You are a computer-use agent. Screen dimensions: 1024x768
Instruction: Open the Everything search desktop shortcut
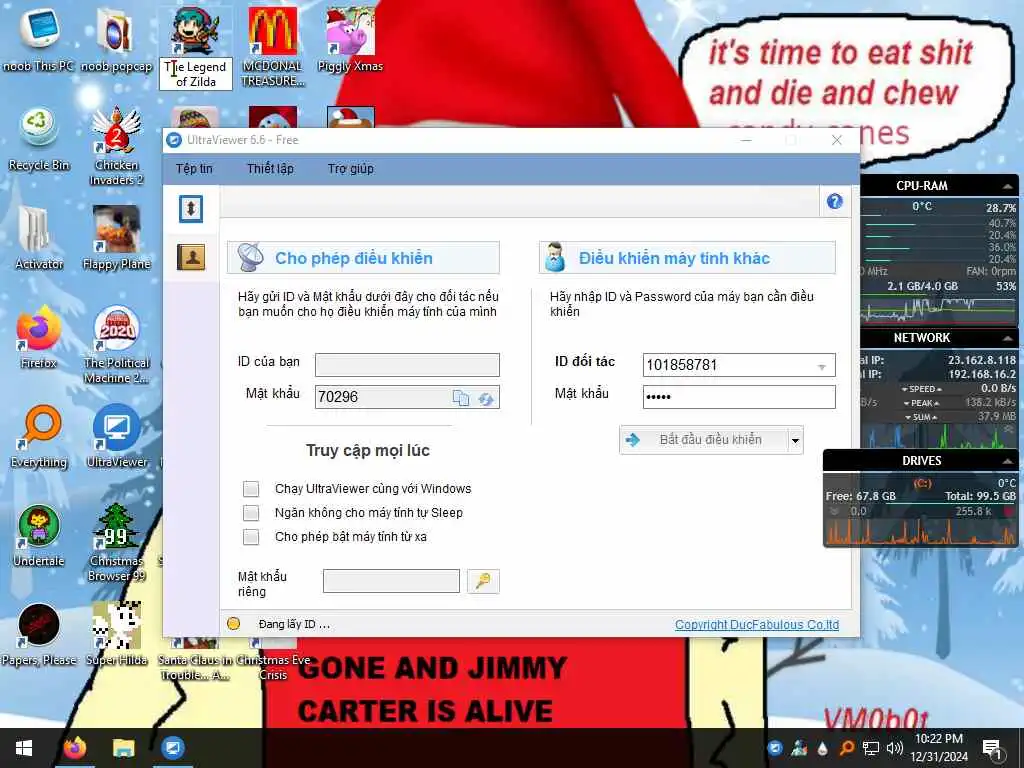coord(39,436)
